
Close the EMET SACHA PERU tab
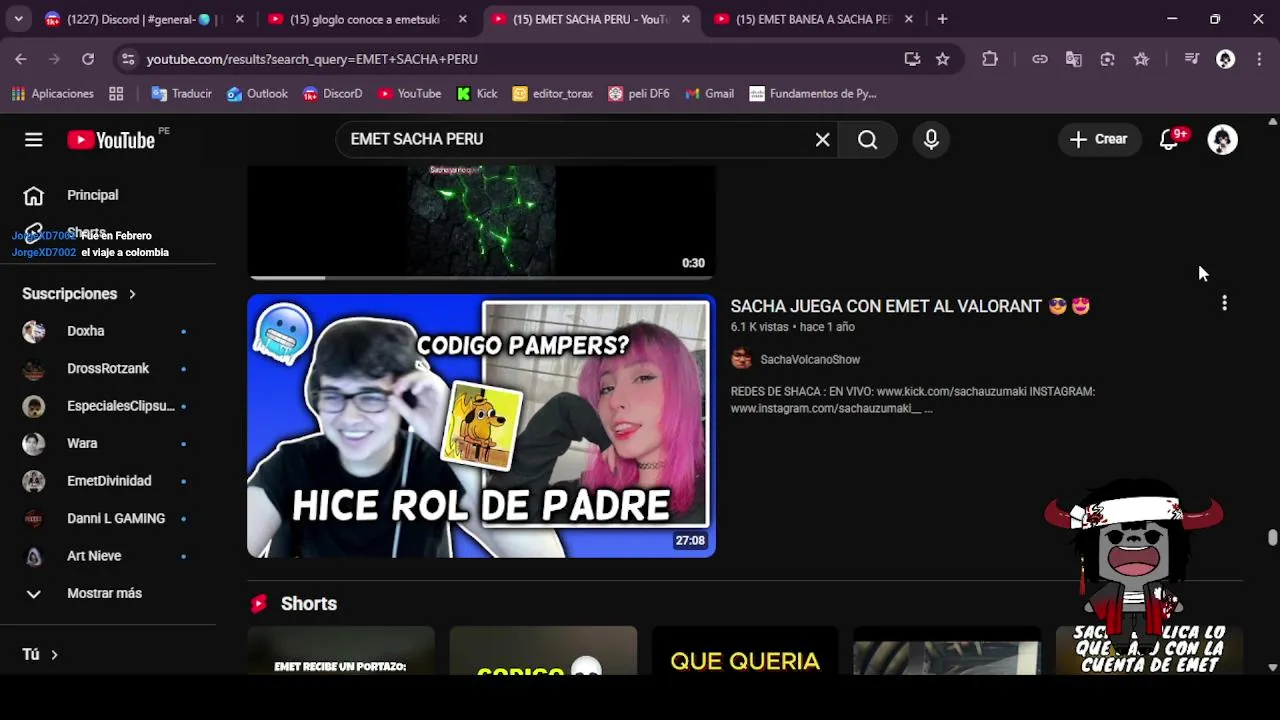tap(685, 19)
